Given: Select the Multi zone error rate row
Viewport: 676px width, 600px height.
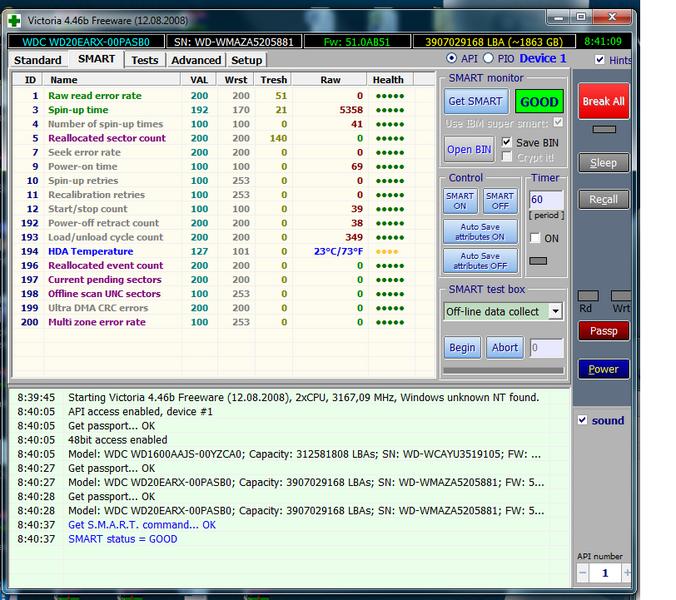Looking at the screenshot, I should (223, 322).
